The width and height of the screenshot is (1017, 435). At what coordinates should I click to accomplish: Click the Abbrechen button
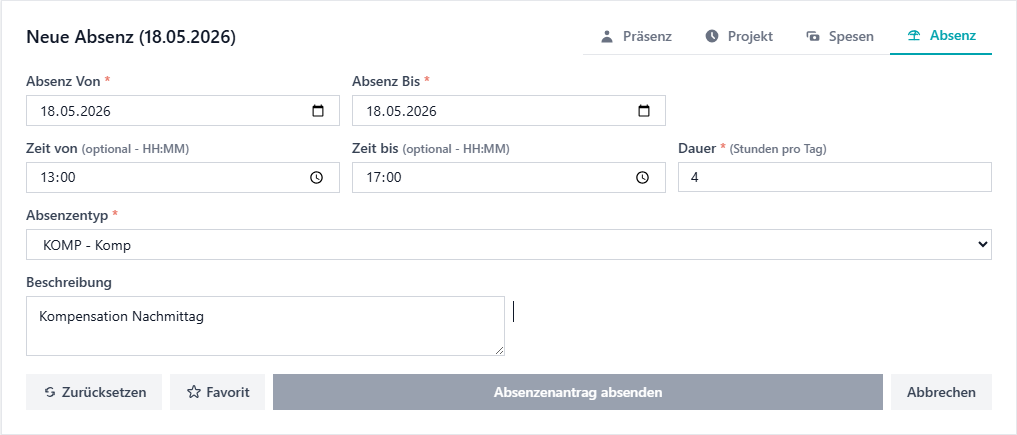pos(941,392)
